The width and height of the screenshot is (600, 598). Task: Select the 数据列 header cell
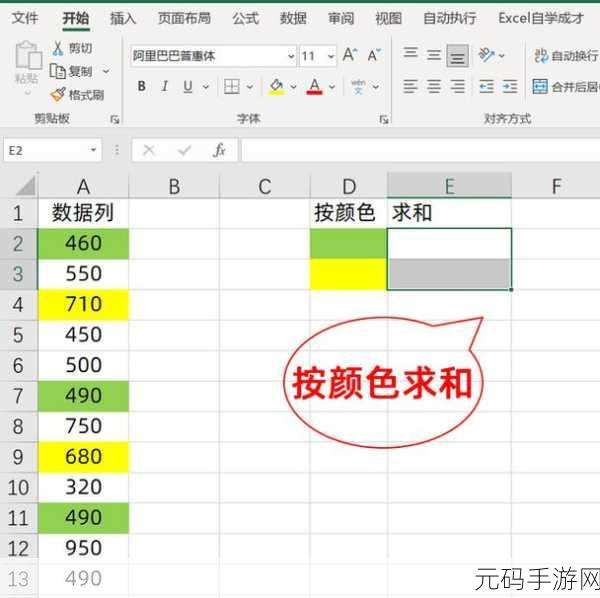(x=83, y=213)
